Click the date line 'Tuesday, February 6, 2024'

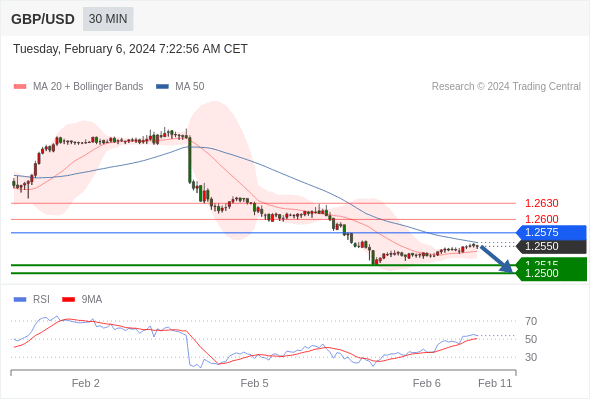click(130, 49)
